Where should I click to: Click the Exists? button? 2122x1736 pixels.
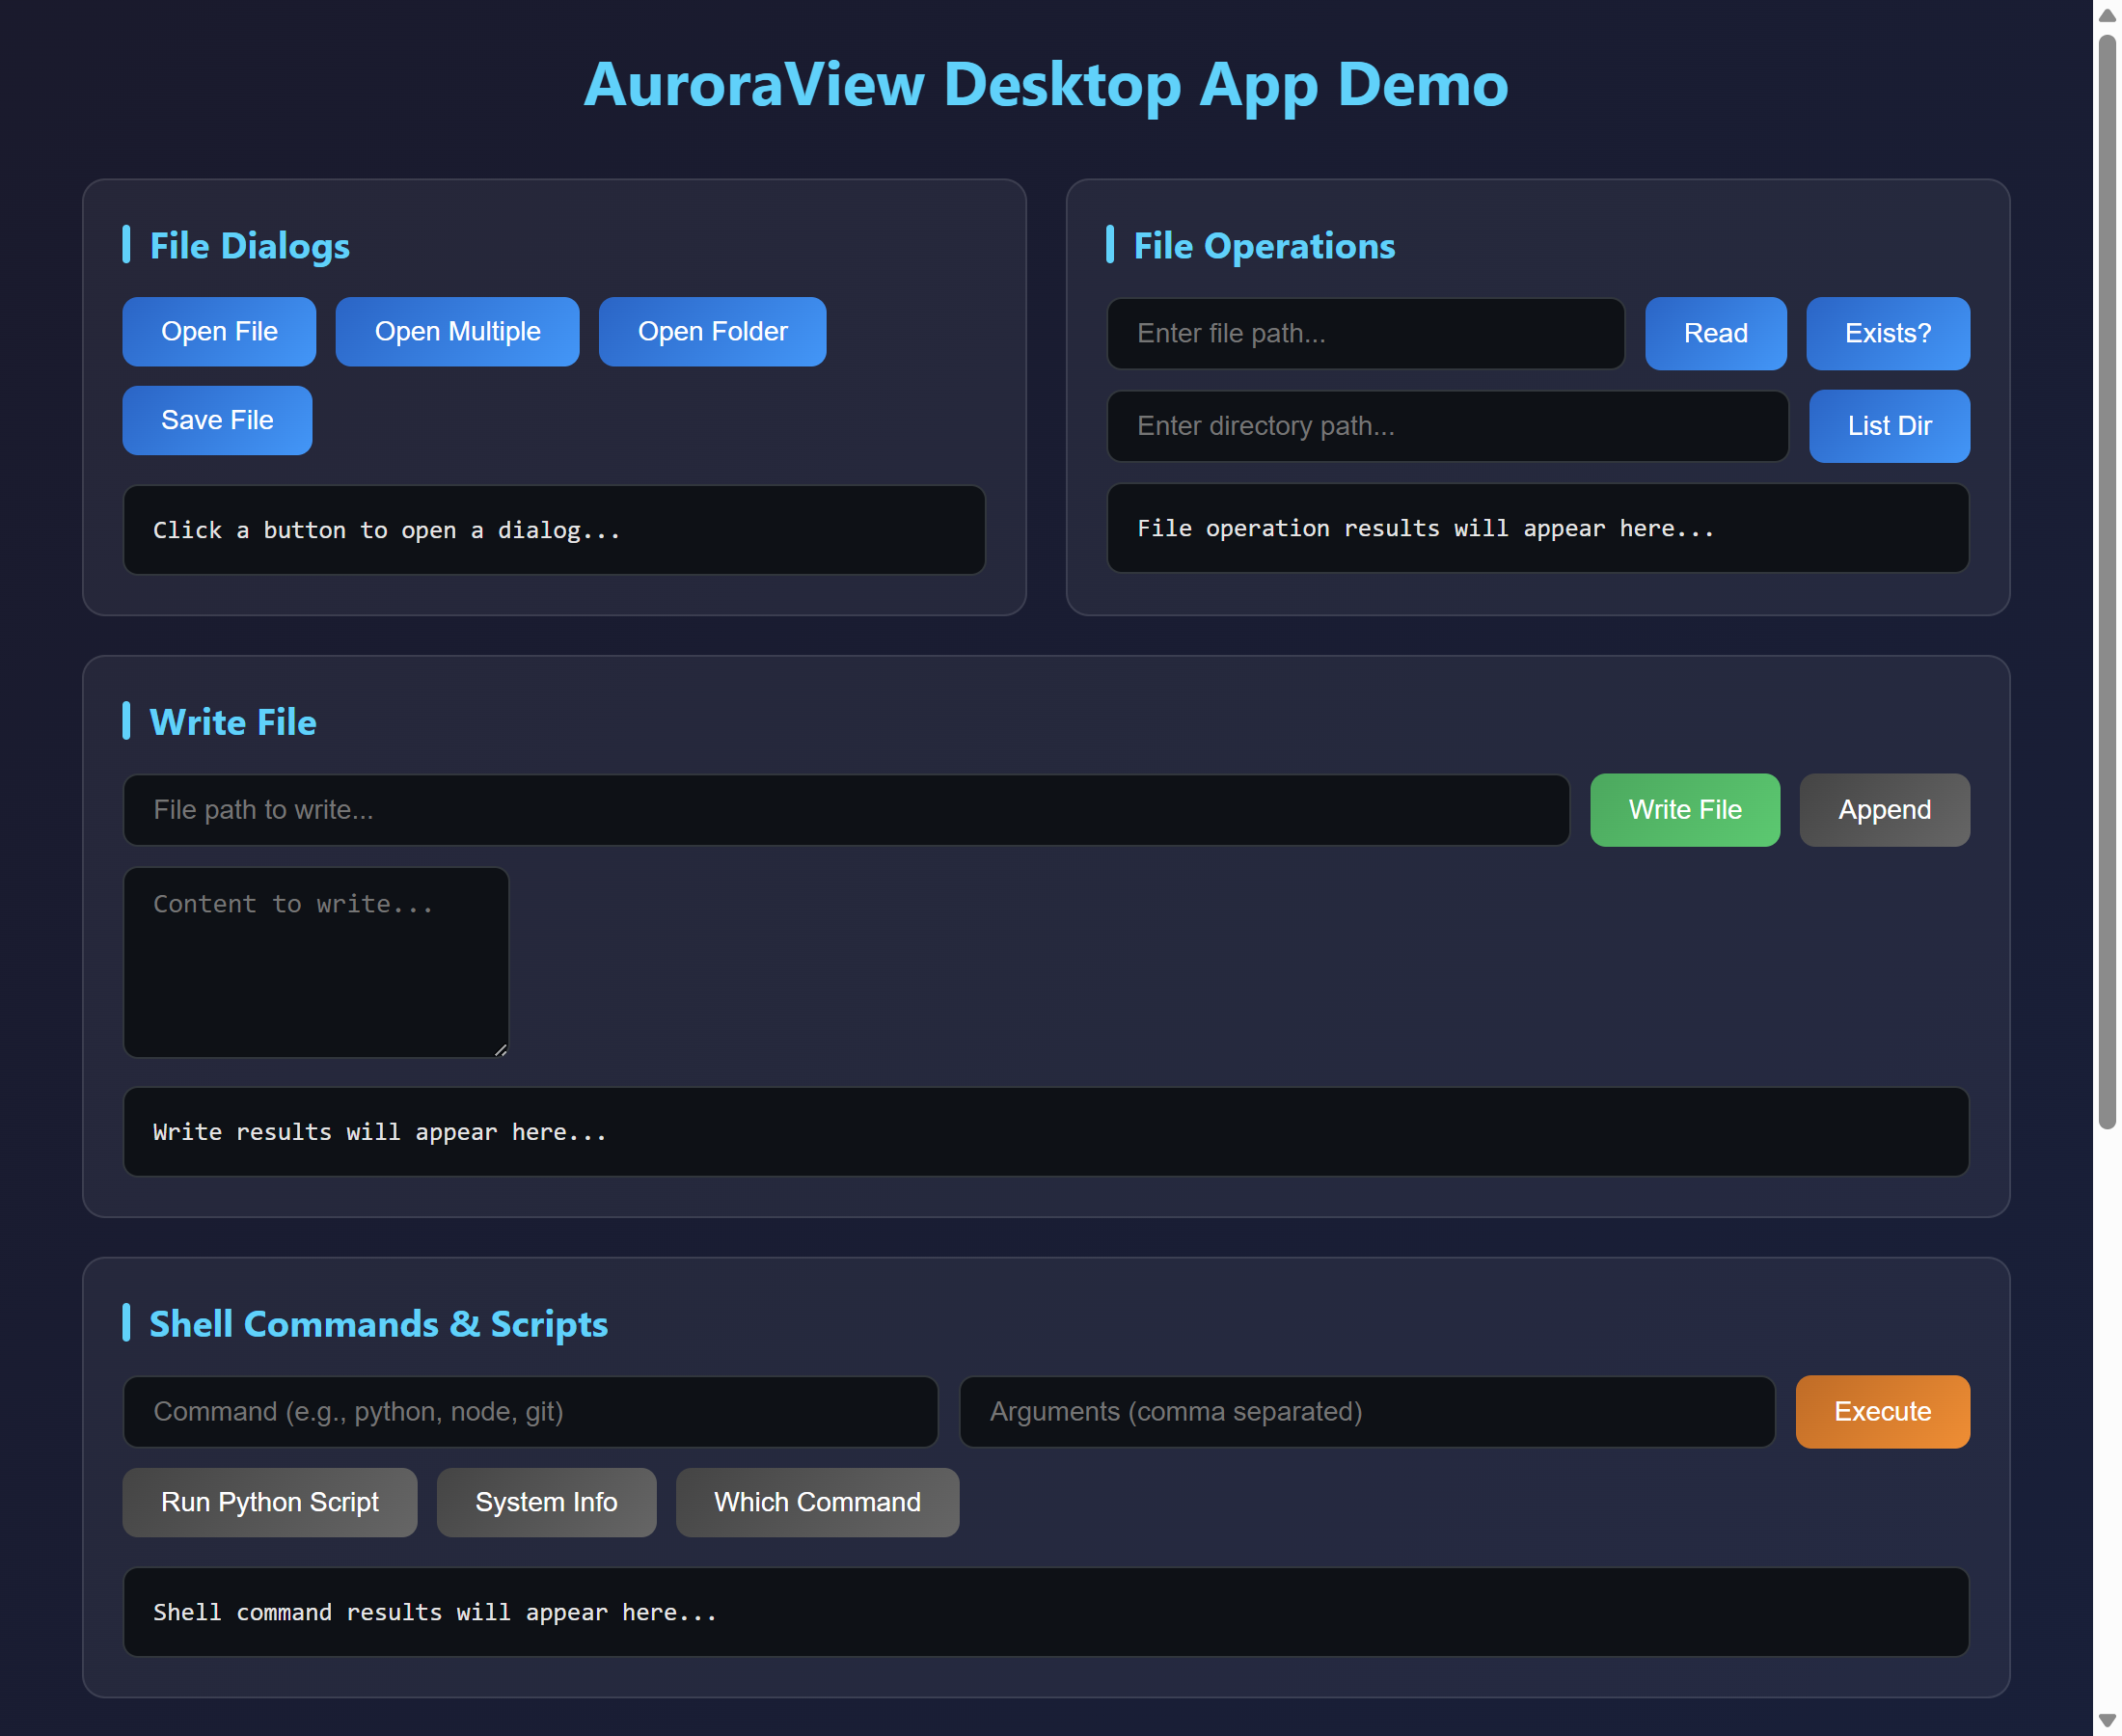pos(1887,333)
